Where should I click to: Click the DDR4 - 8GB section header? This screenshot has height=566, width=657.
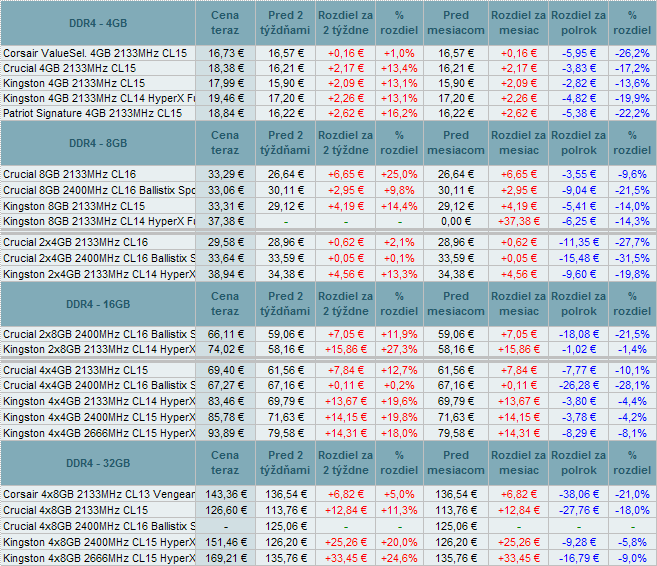(x=98, y=143)
